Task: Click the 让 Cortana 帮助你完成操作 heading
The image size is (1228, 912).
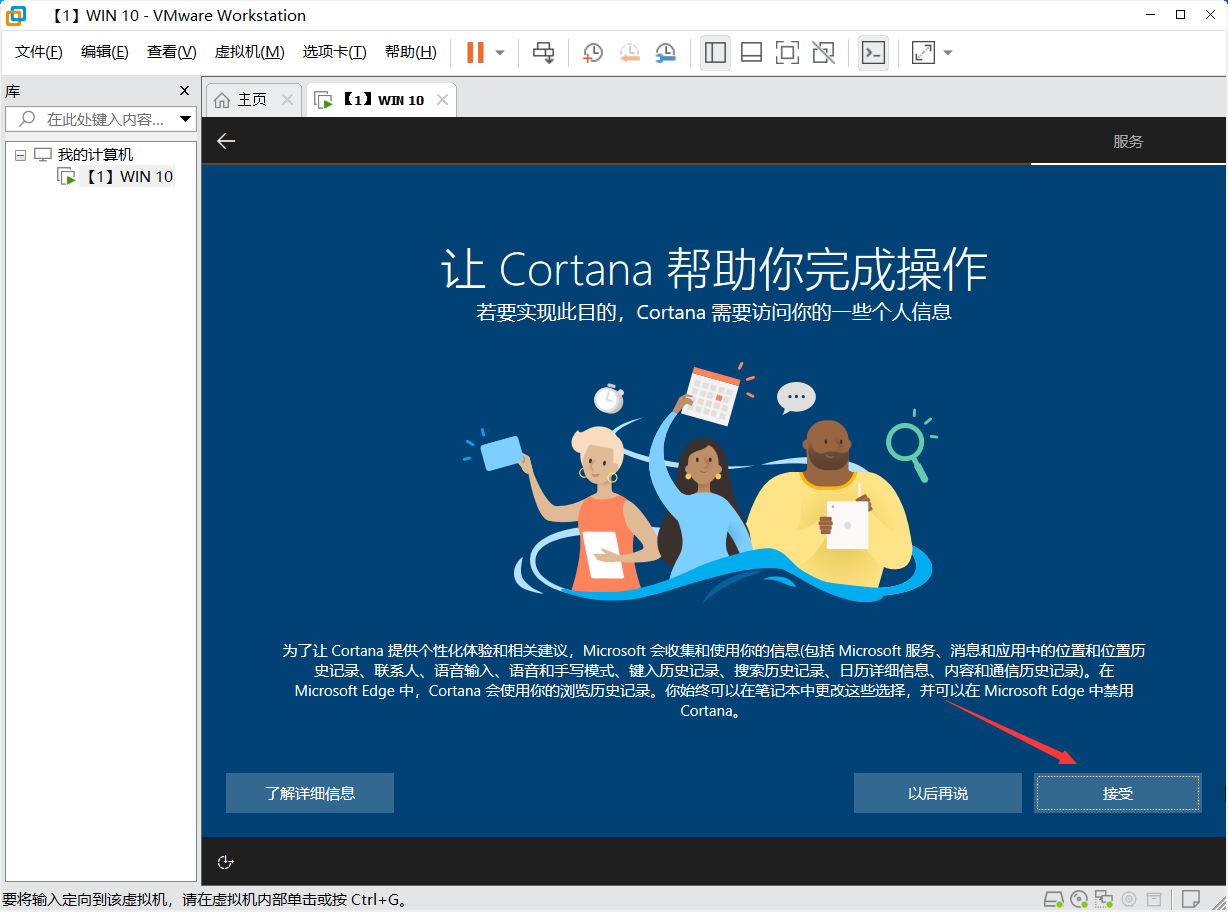Action: (714, 268)
